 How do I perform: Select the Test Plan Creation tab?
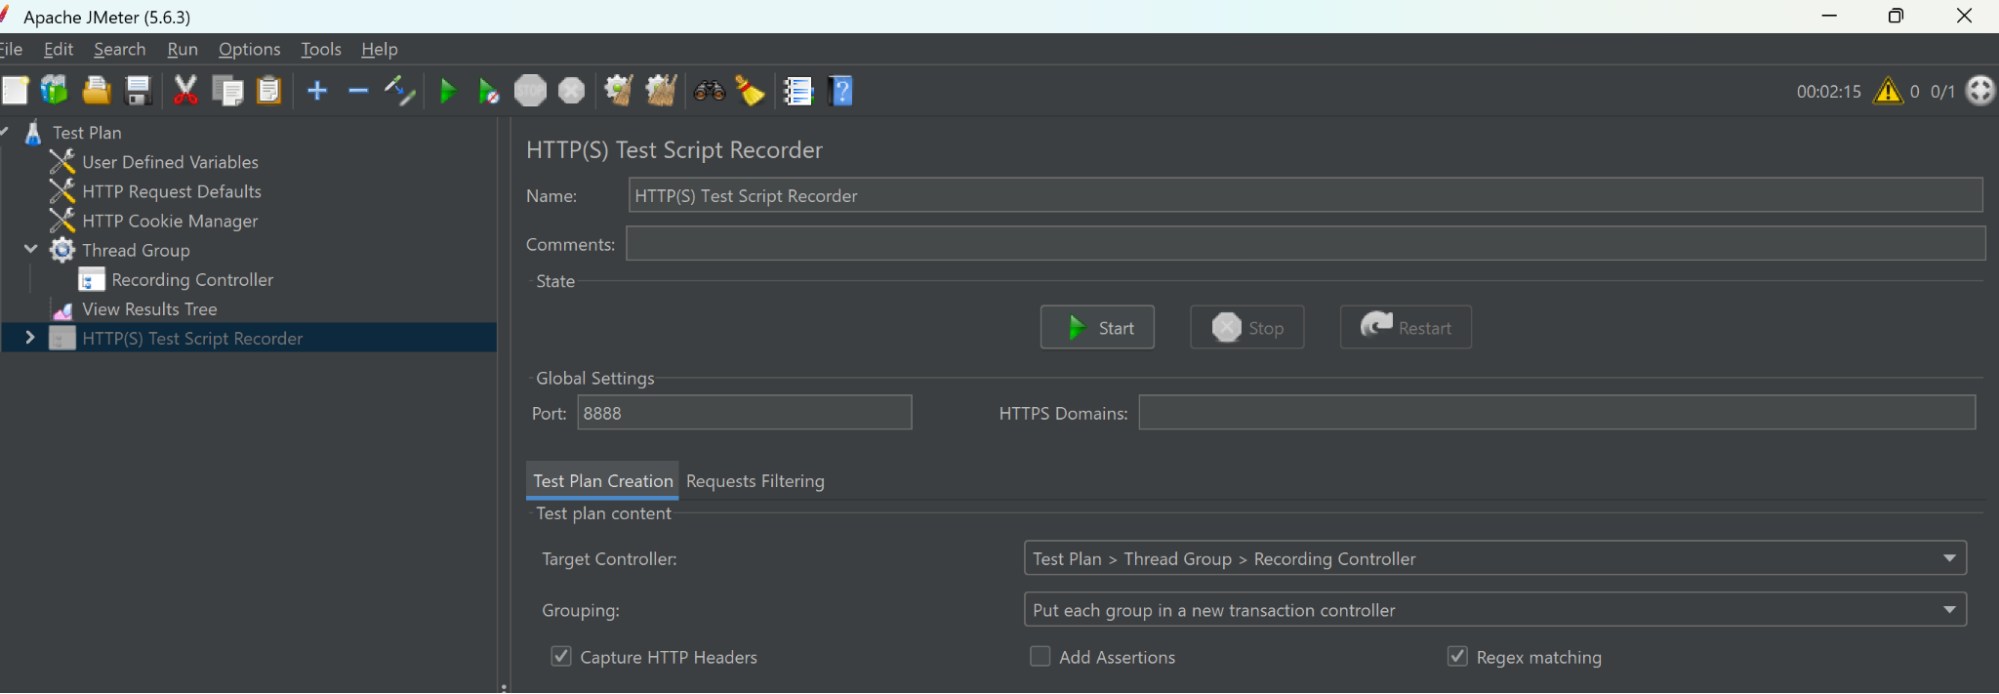[603, 481]
